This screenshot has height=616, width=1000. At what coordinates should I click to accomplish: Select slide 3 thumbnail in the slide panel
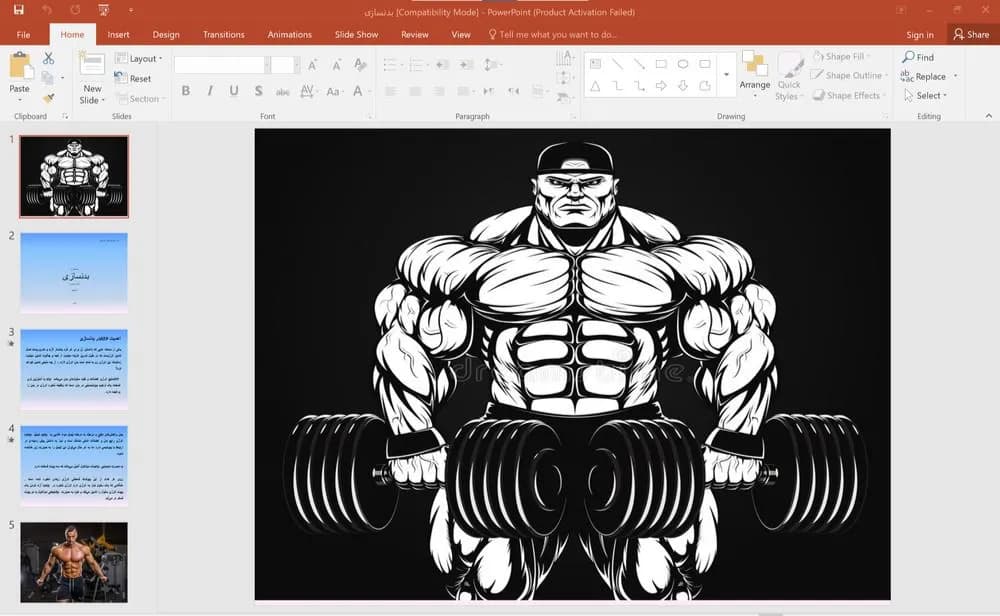(x=74, y=369)
